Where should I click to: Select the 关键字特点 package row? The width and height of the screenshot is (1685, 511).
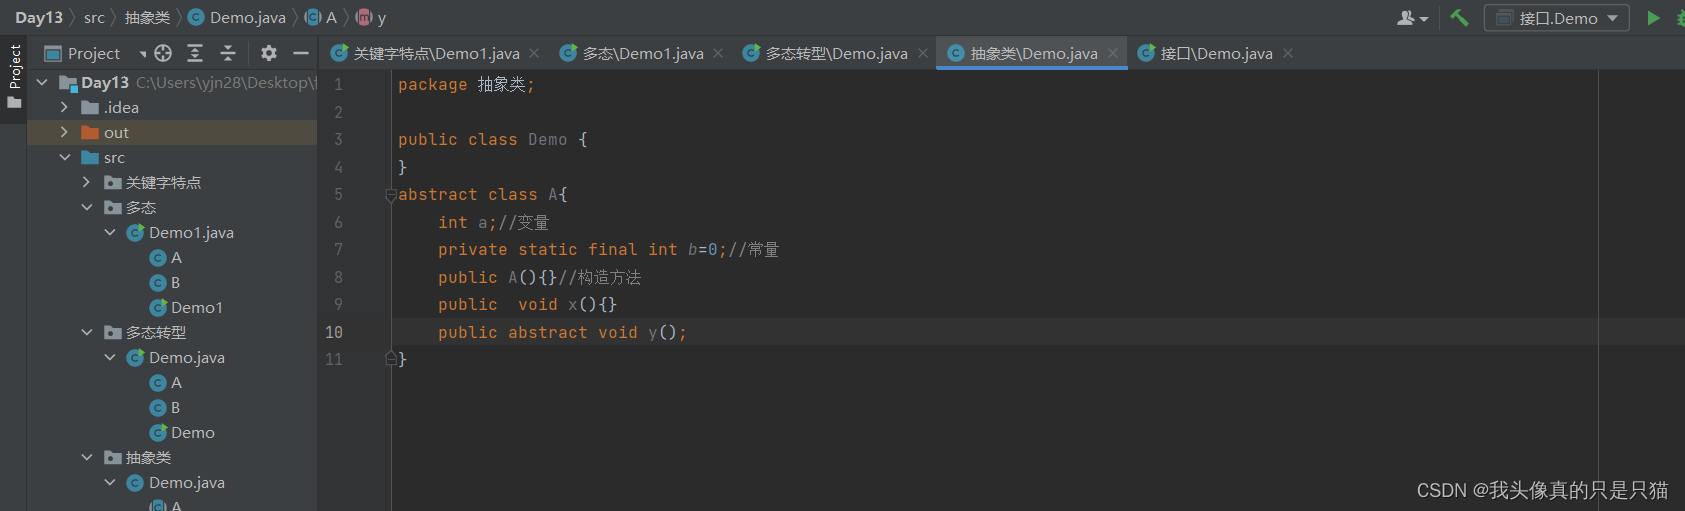tap(172, 182)
